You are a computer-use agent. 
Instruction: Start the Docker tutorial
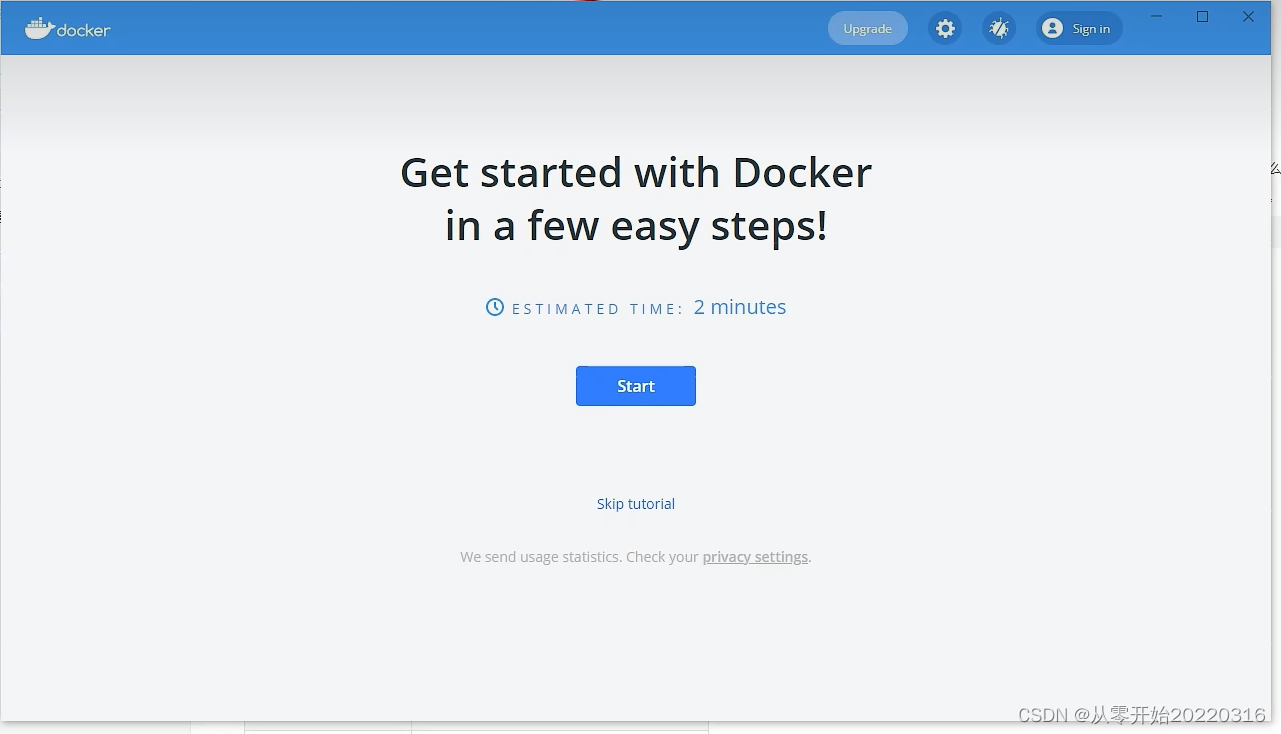click(x=635, y=386)
